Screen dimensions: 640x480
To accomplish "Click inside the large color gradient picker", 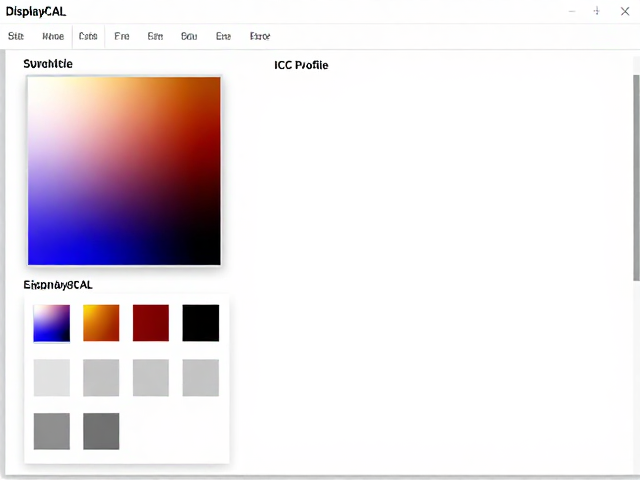I will [x=124, y=171].
